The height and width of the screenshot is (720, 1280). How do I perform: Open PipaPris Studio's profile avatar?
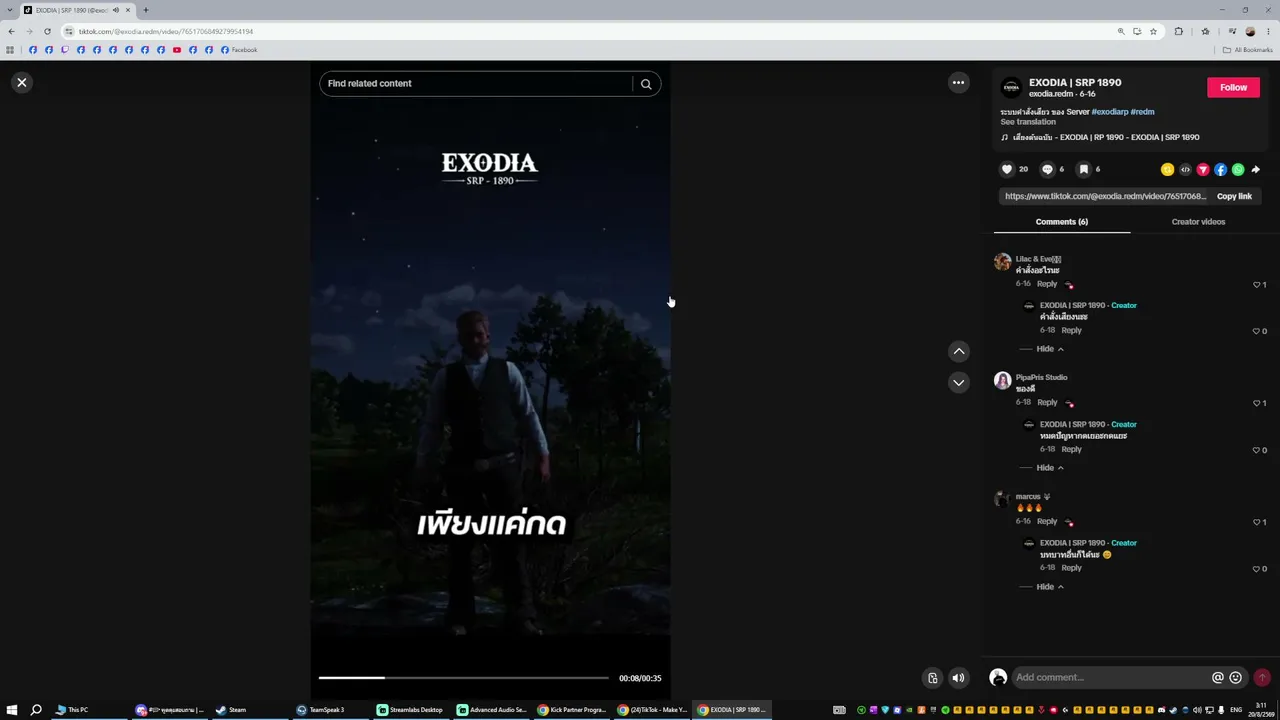click(x=1002, y=381)
